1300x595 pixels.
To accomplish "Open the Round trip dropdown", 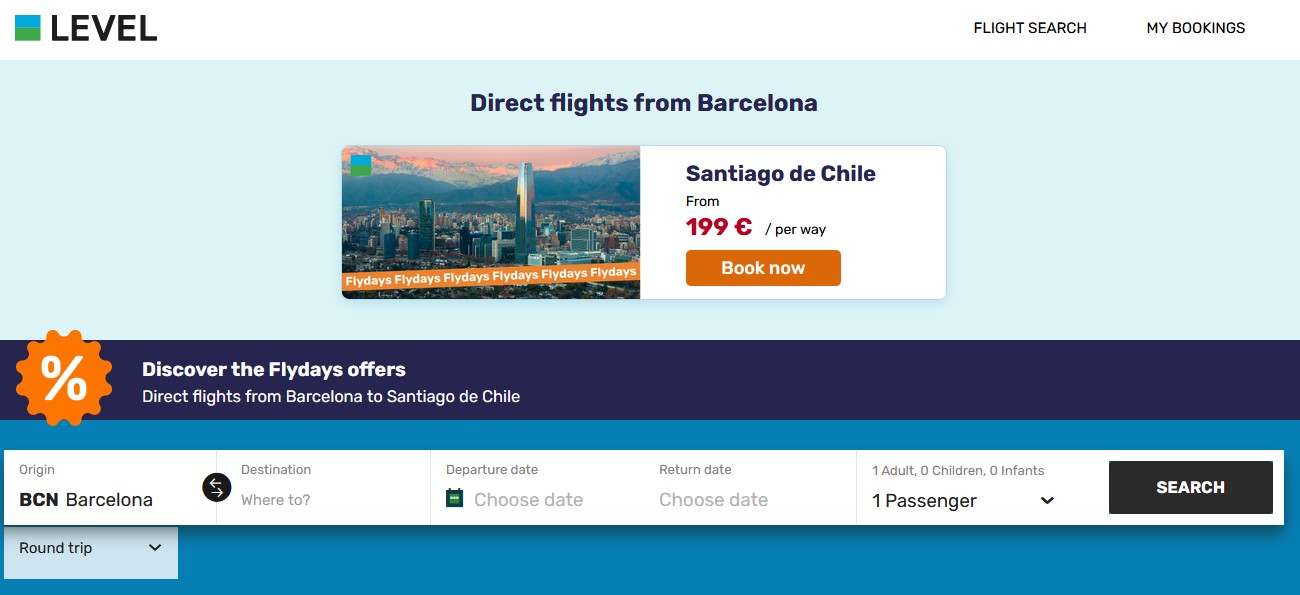I will pos(90,548).
